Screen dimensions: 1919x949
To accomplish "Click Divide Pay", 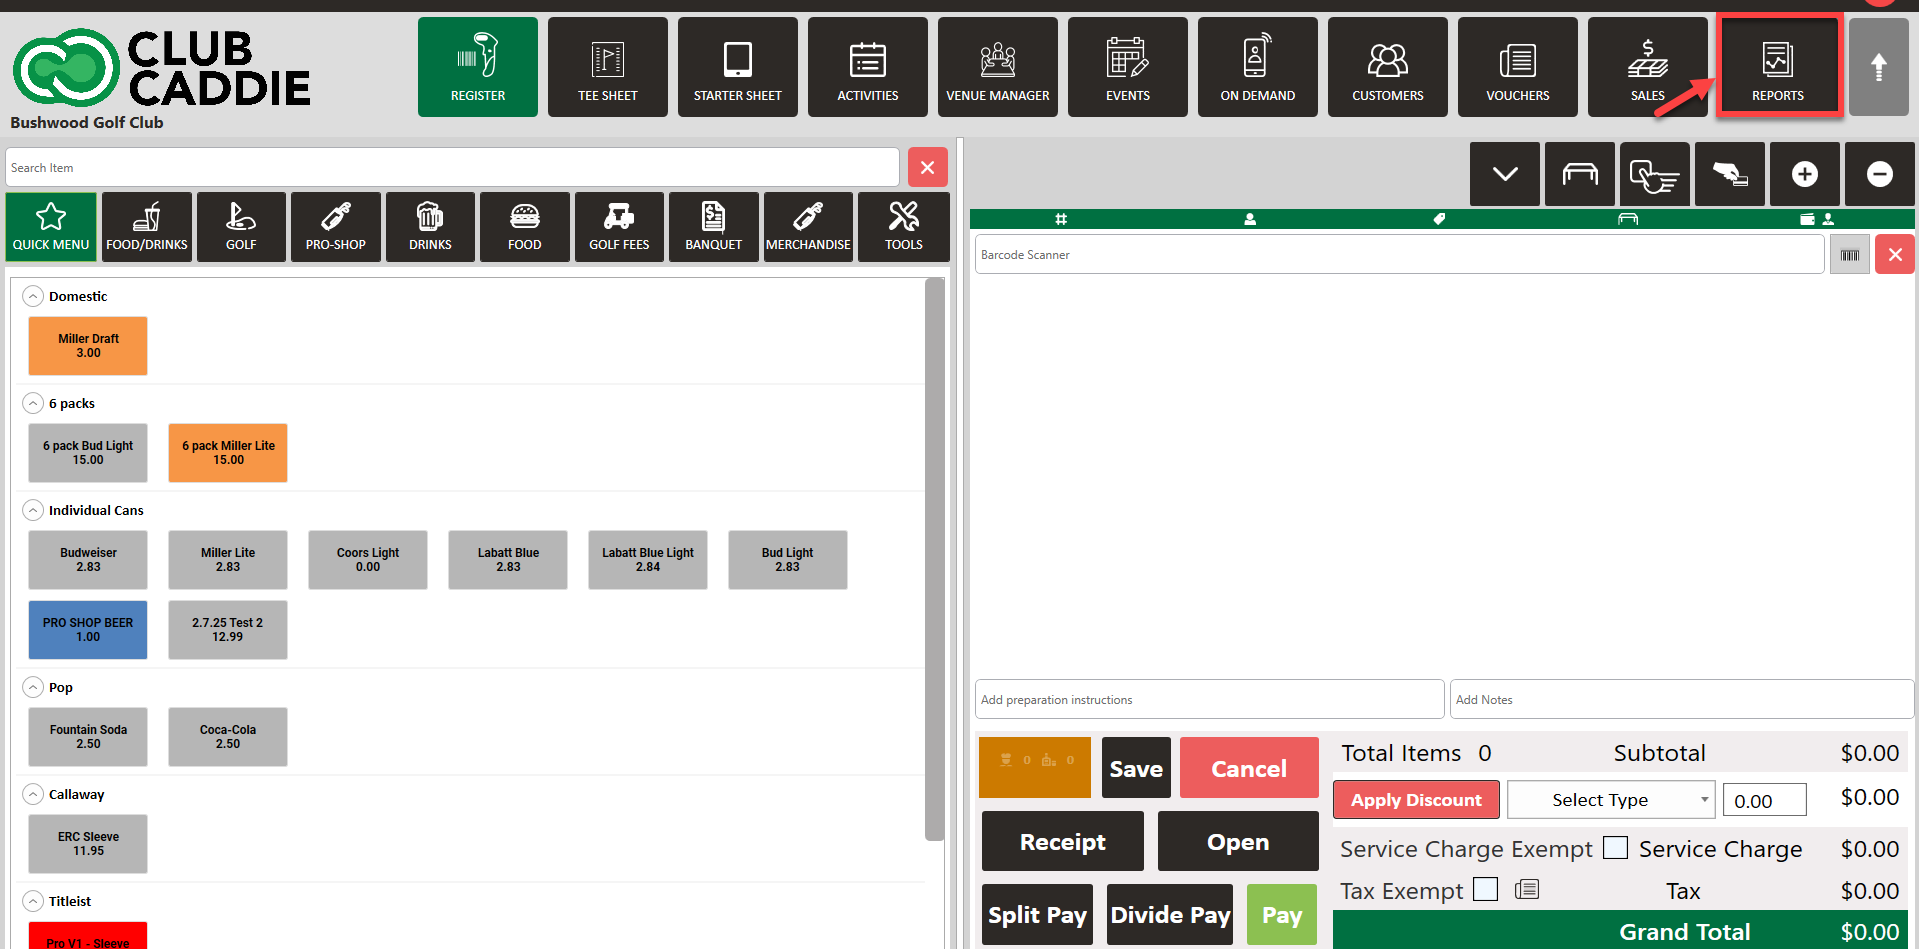I will tap(1170, 915).
